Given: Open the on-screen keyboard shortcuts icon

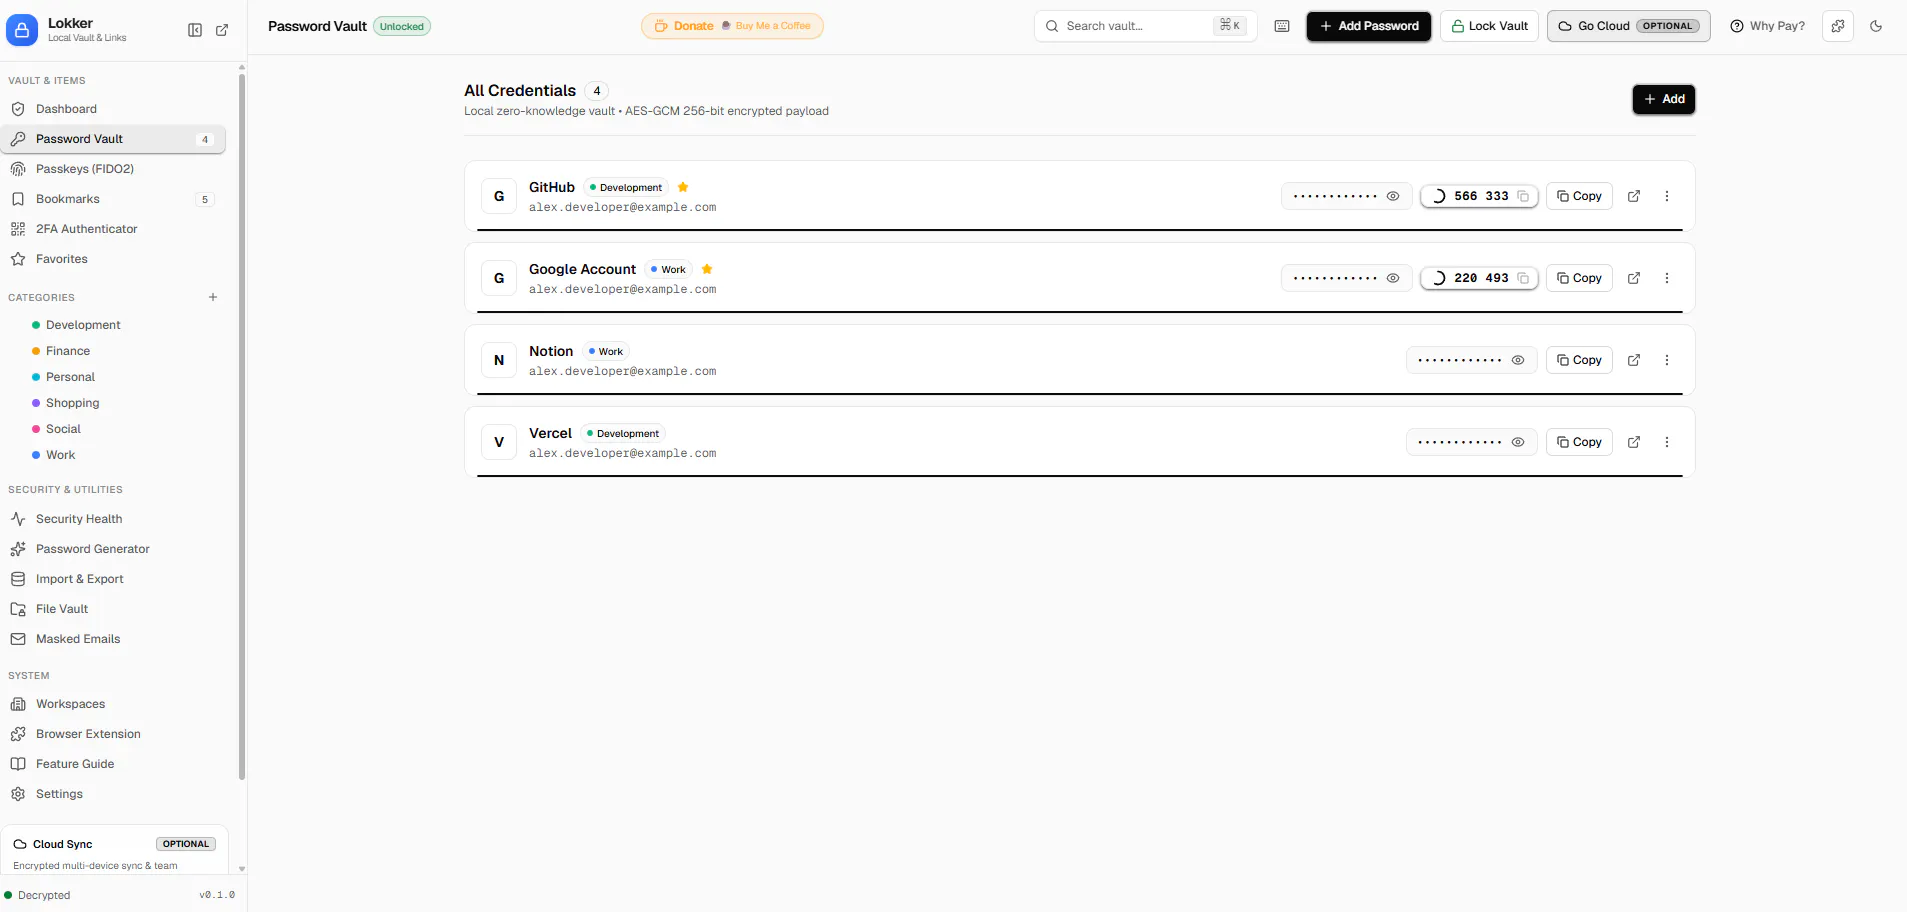Looking at the screenshot, I should [1282, 26].
